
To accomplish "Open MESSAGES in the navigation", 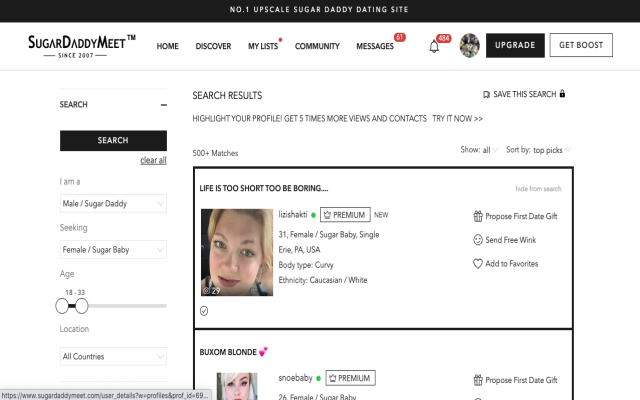I will tap(375, 46).
